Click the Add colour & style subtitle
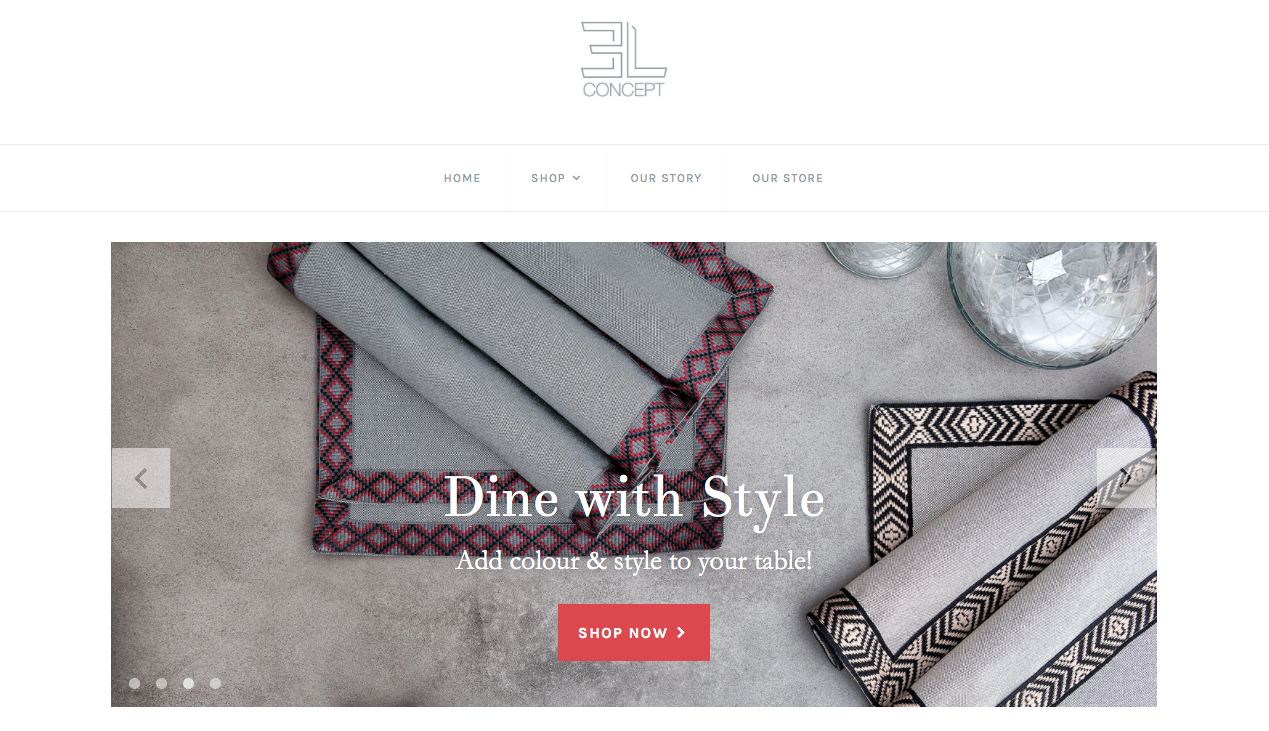This screenshot has width=1269, height=731. 634,561
